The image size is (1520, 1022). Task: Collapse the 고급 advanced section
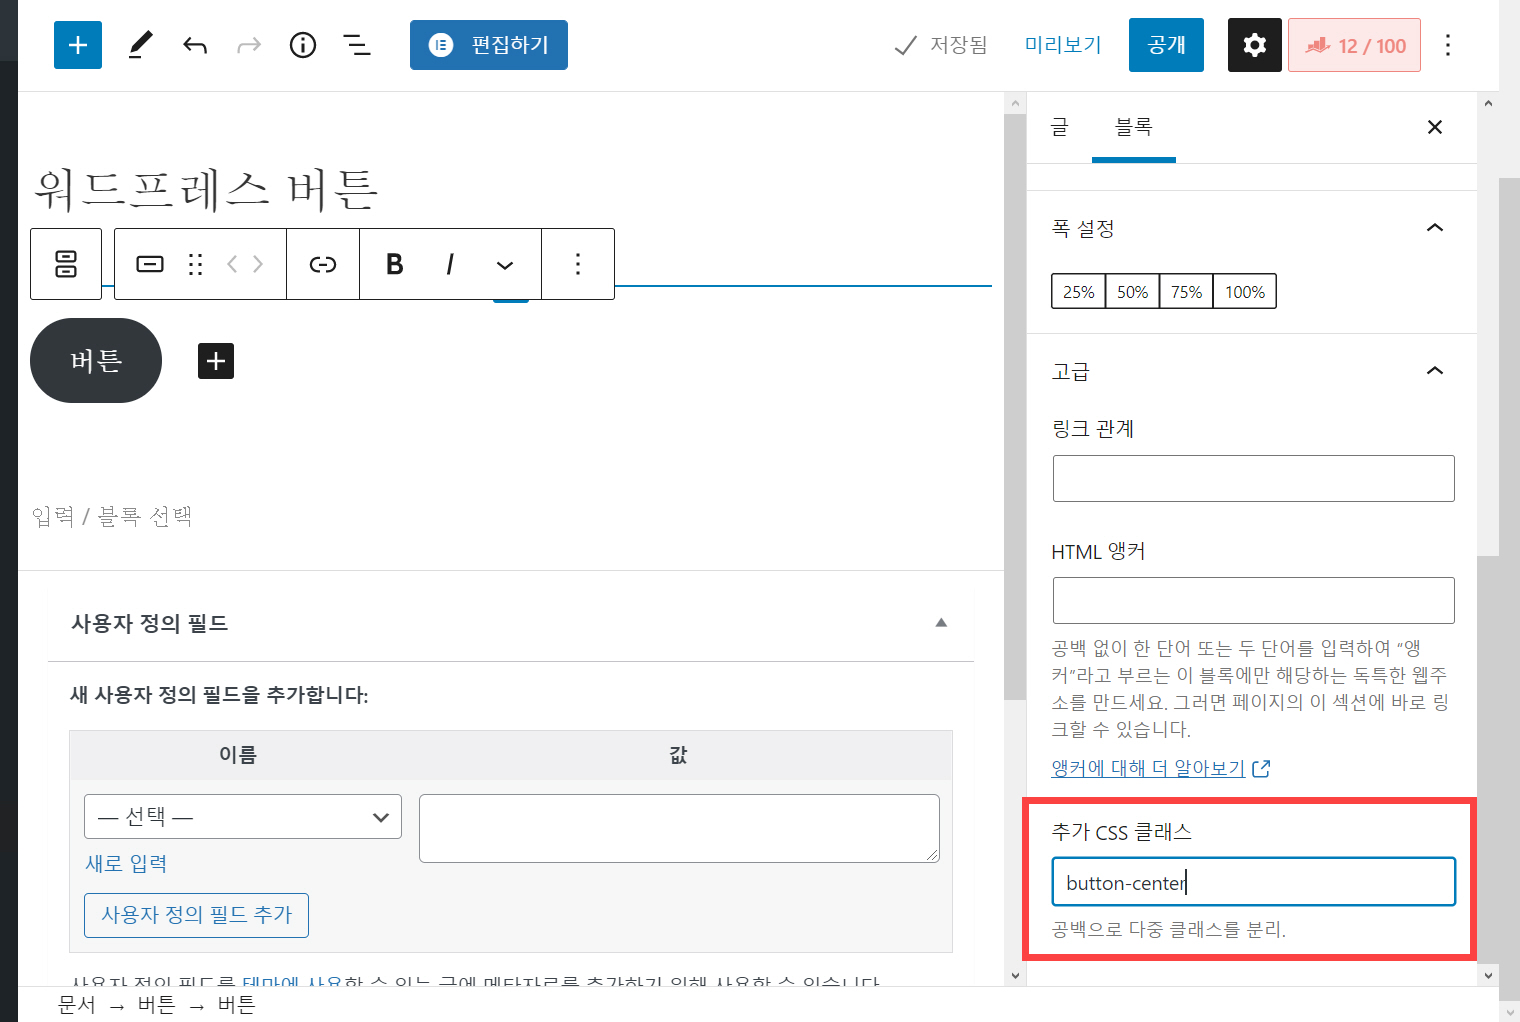(x=1435, y=370)
